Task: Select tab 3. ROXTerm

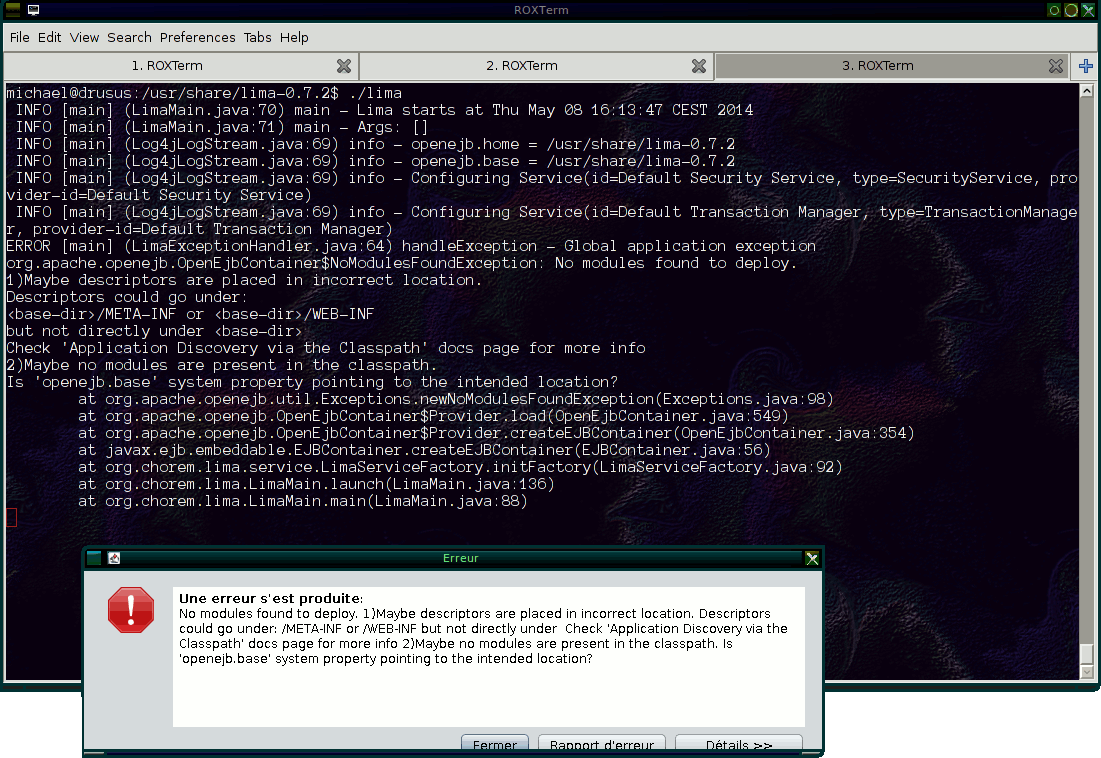Action: coord(878,66)
